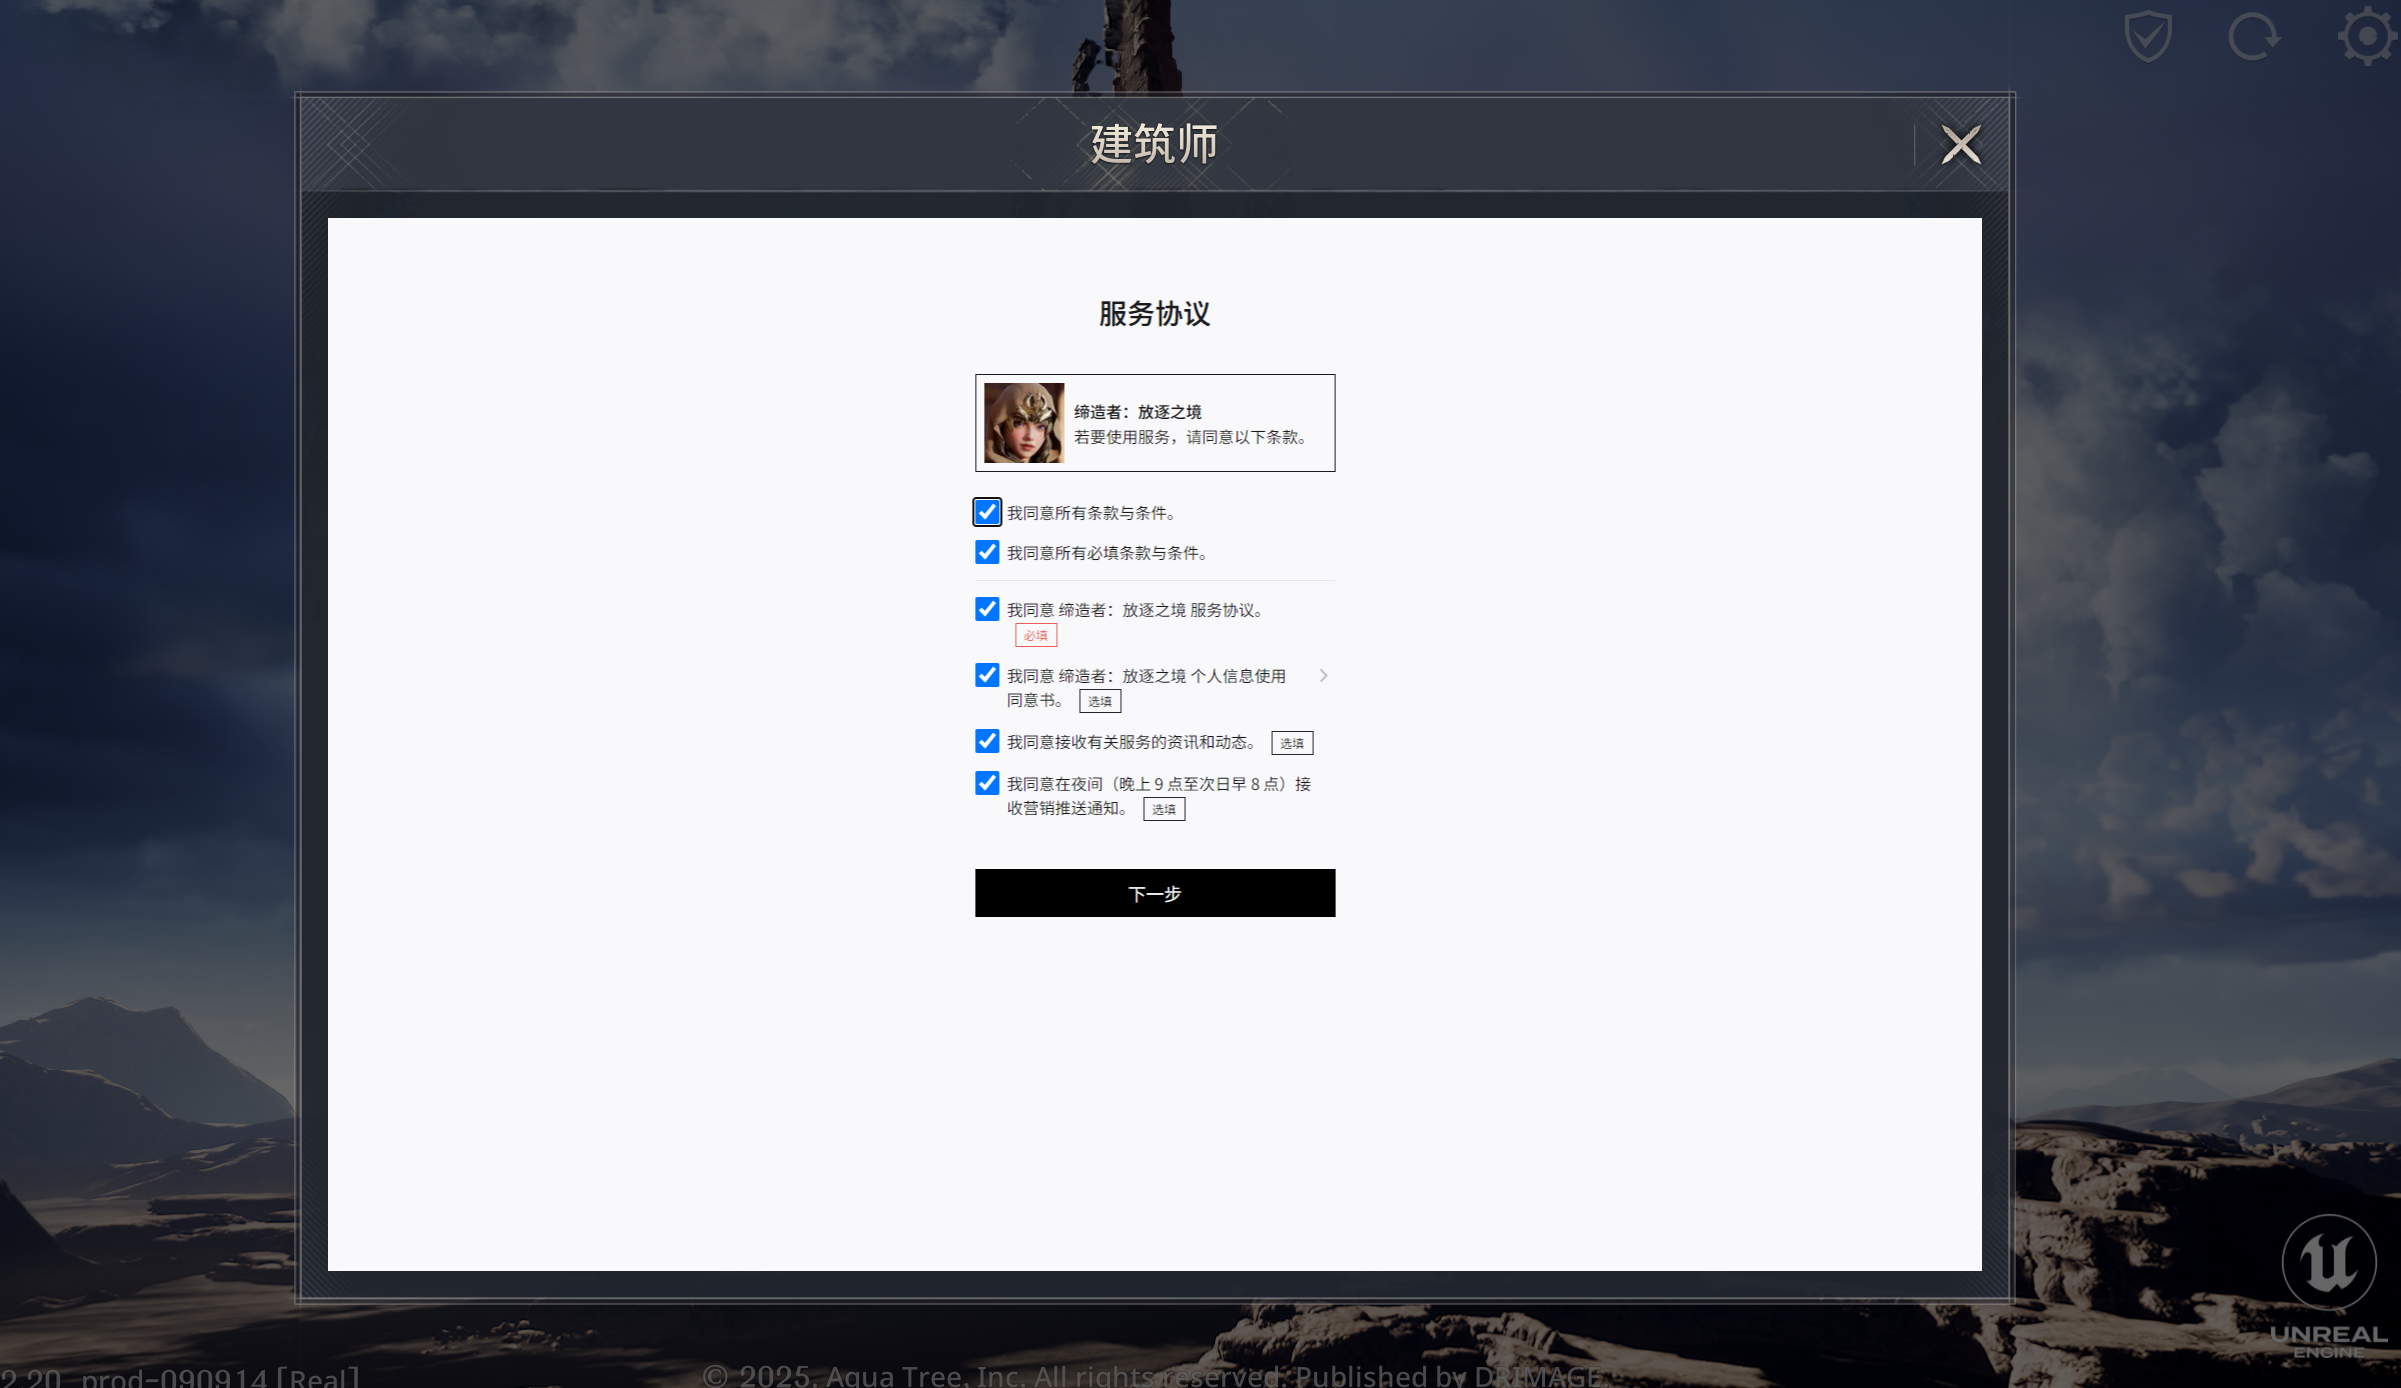Click the 选填 tag beside 营销推送通知
The width and height of the screenshot is (2401, 1388).
1164,809
